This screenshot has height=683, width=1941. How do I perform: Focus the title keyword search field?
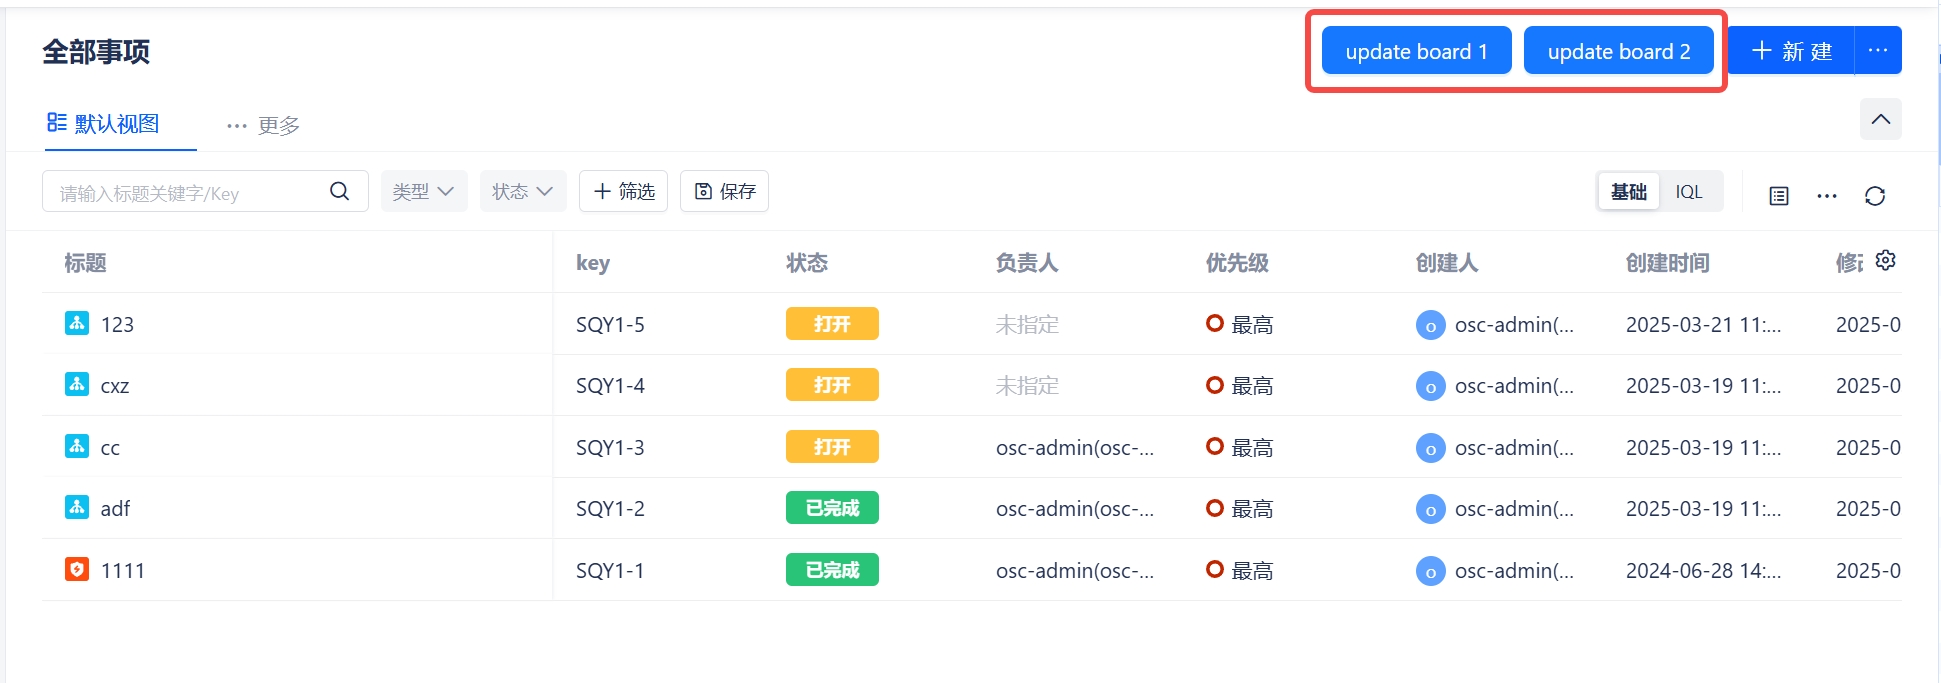185,192
